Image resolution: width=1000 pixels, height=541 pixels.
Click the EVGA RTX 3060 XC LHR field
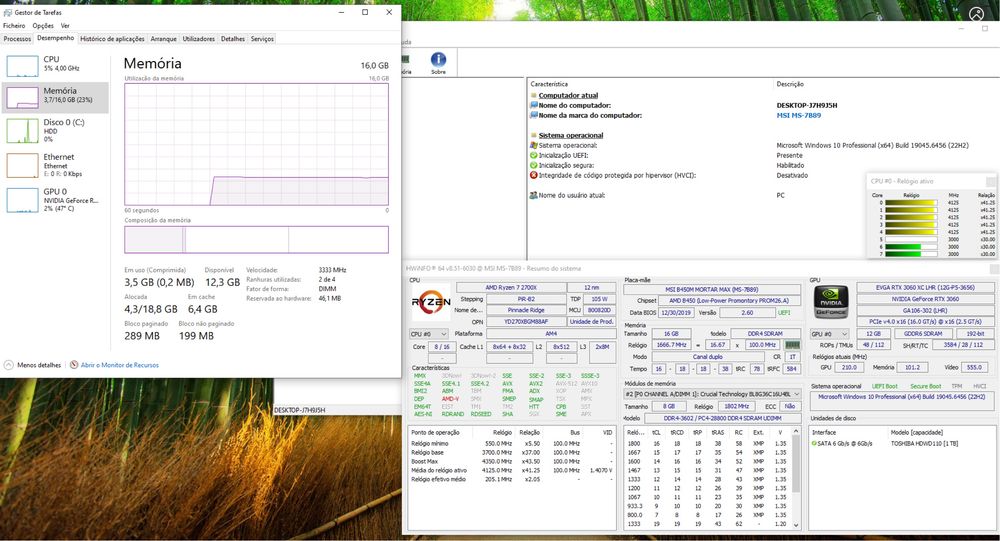click(x=925, y=288)
